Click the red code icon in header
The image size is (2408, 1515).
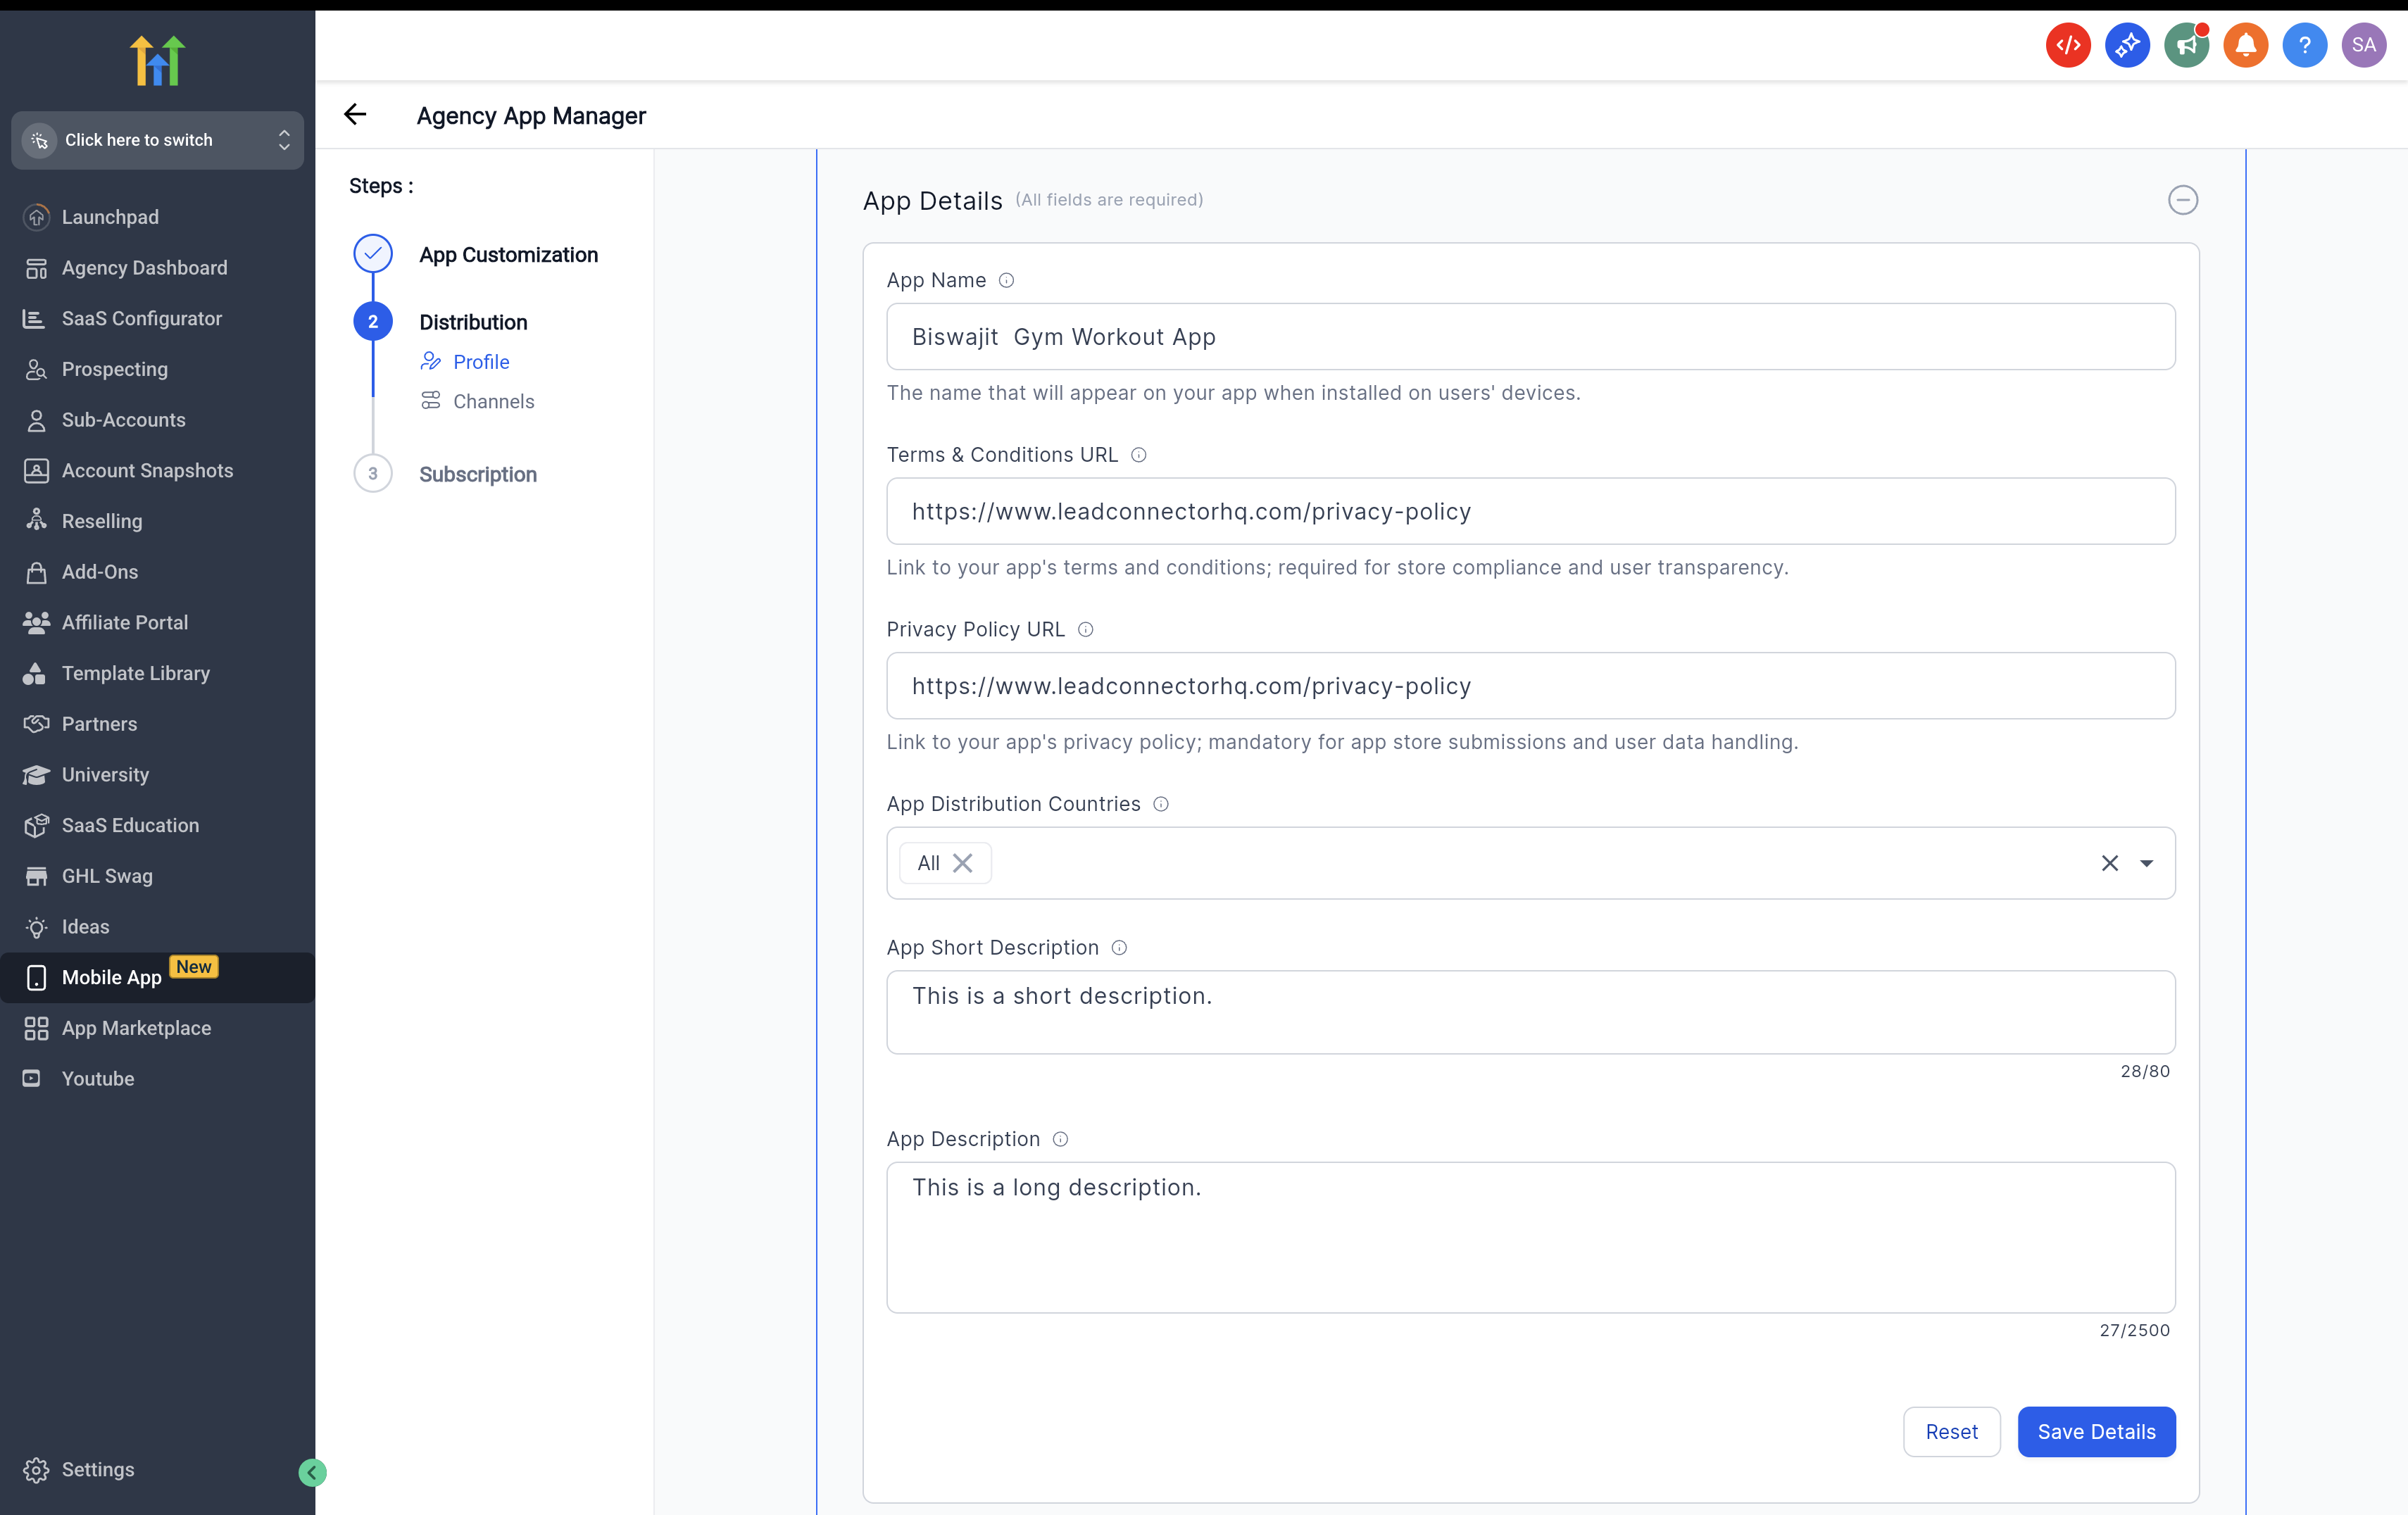[2068, 45]
